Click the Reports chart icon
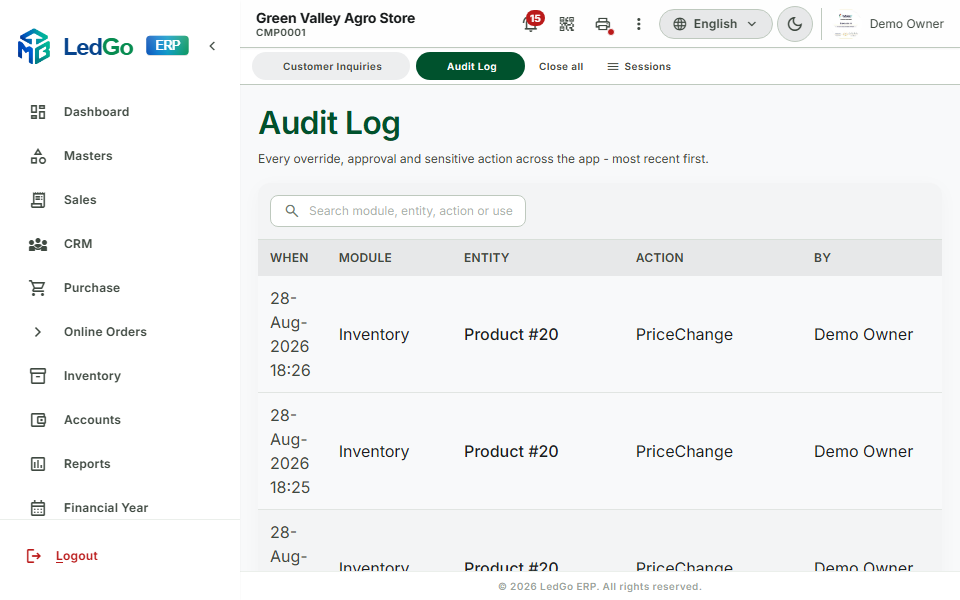Screen dimensions: 960x600 (38, 464)
